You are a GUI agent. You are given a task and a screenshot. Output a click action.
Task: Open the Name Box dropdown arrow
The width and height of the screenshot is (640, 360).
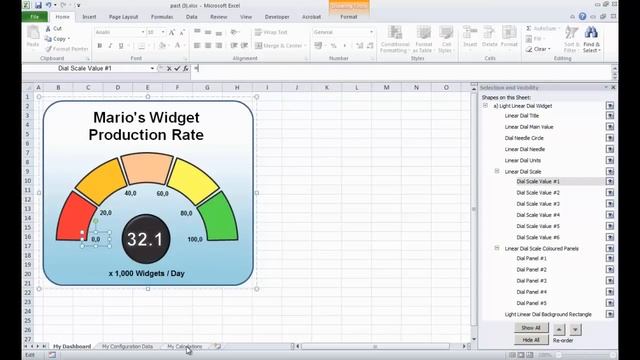[x=152, y=69]
